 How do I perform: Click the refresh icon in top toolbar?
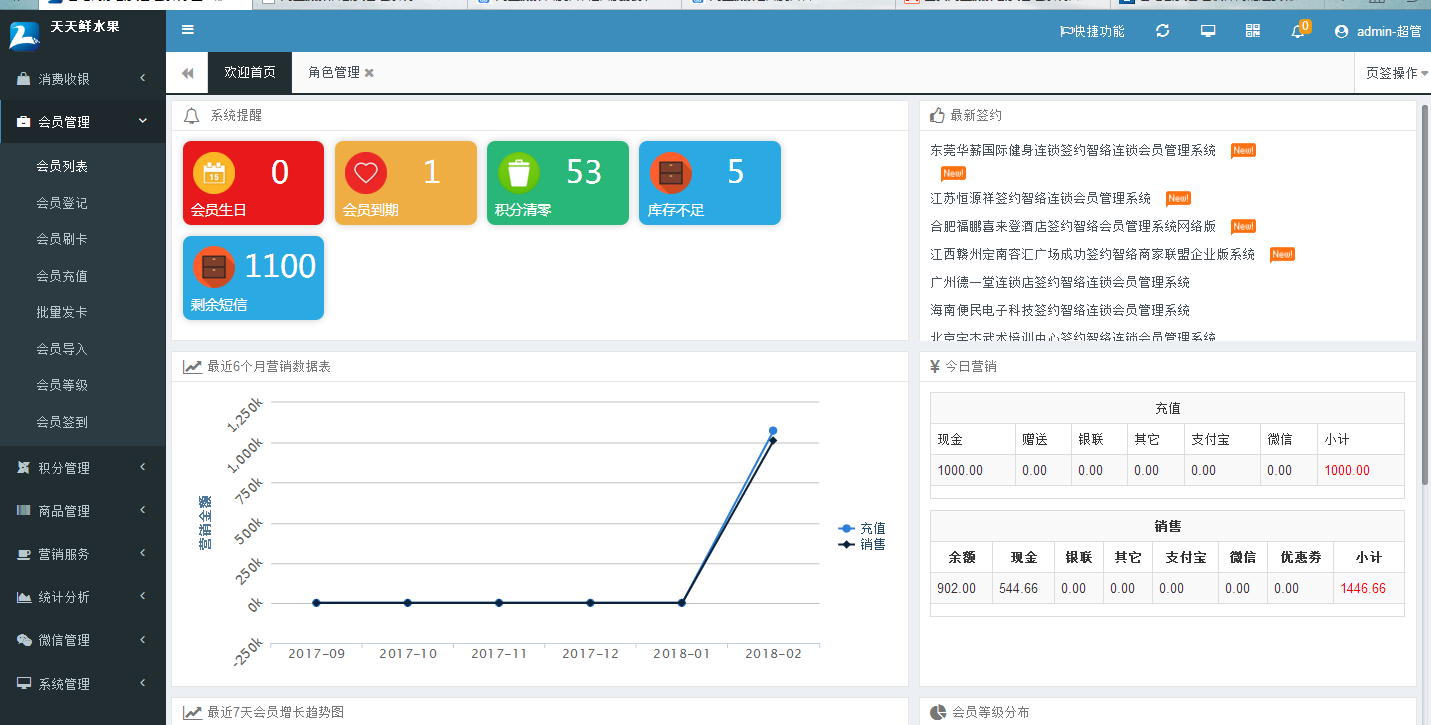1162,31
